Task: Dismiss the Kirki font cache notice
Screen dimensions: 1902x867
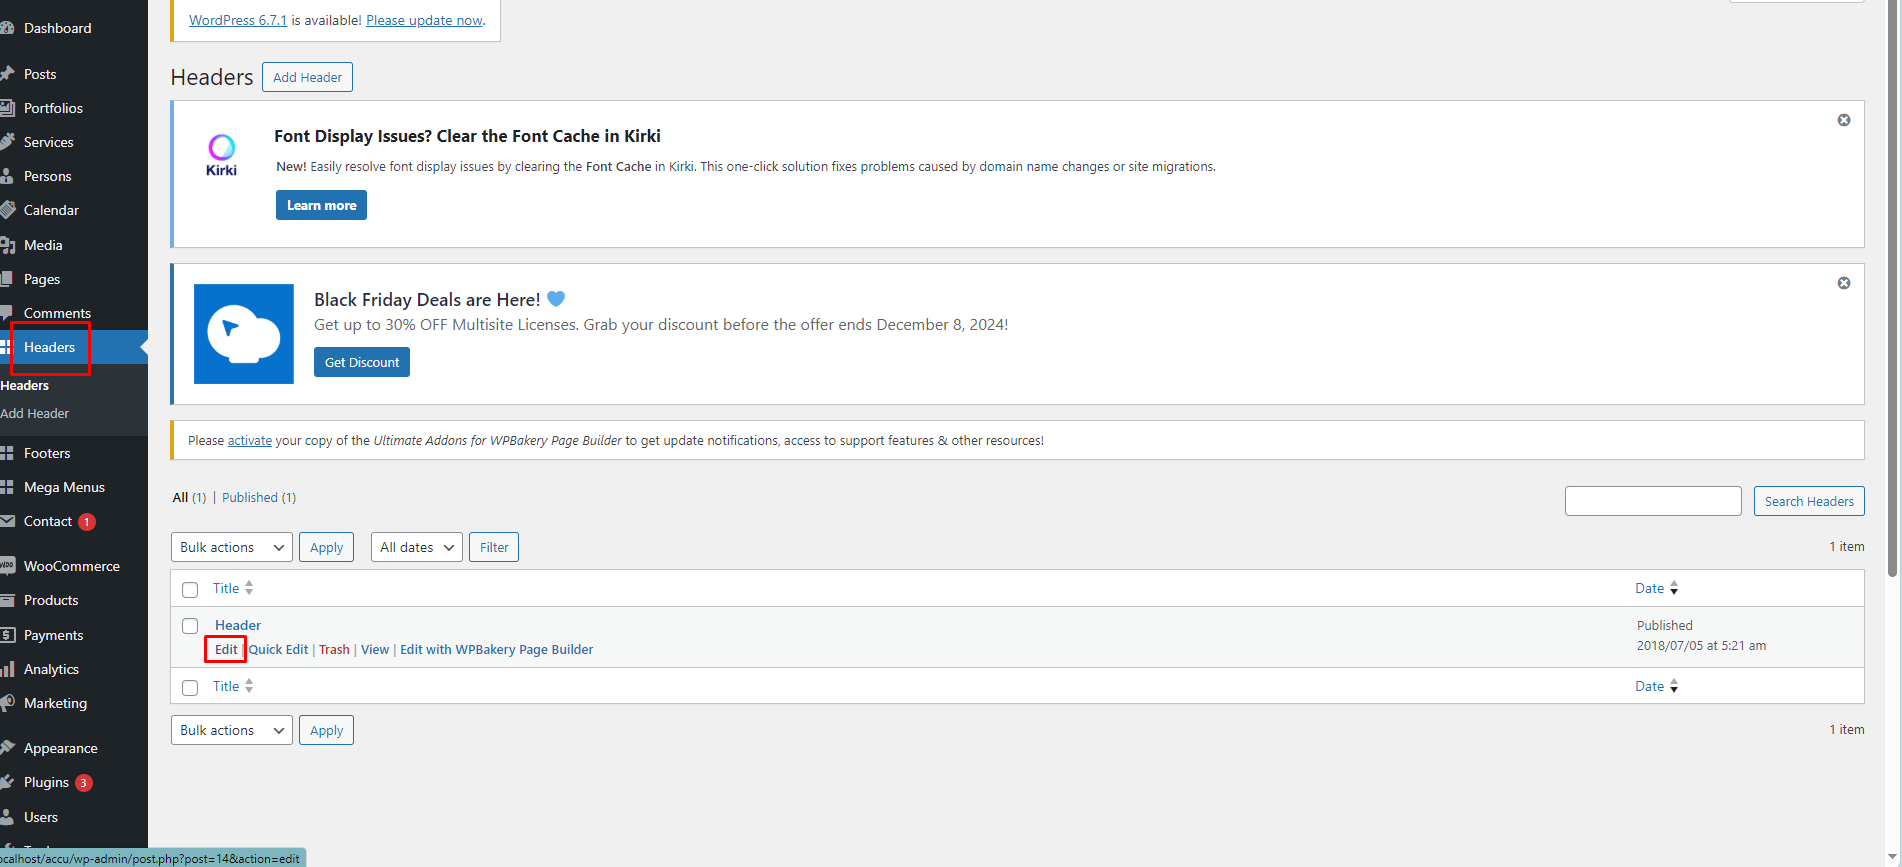Action: tap(1844, 120)
